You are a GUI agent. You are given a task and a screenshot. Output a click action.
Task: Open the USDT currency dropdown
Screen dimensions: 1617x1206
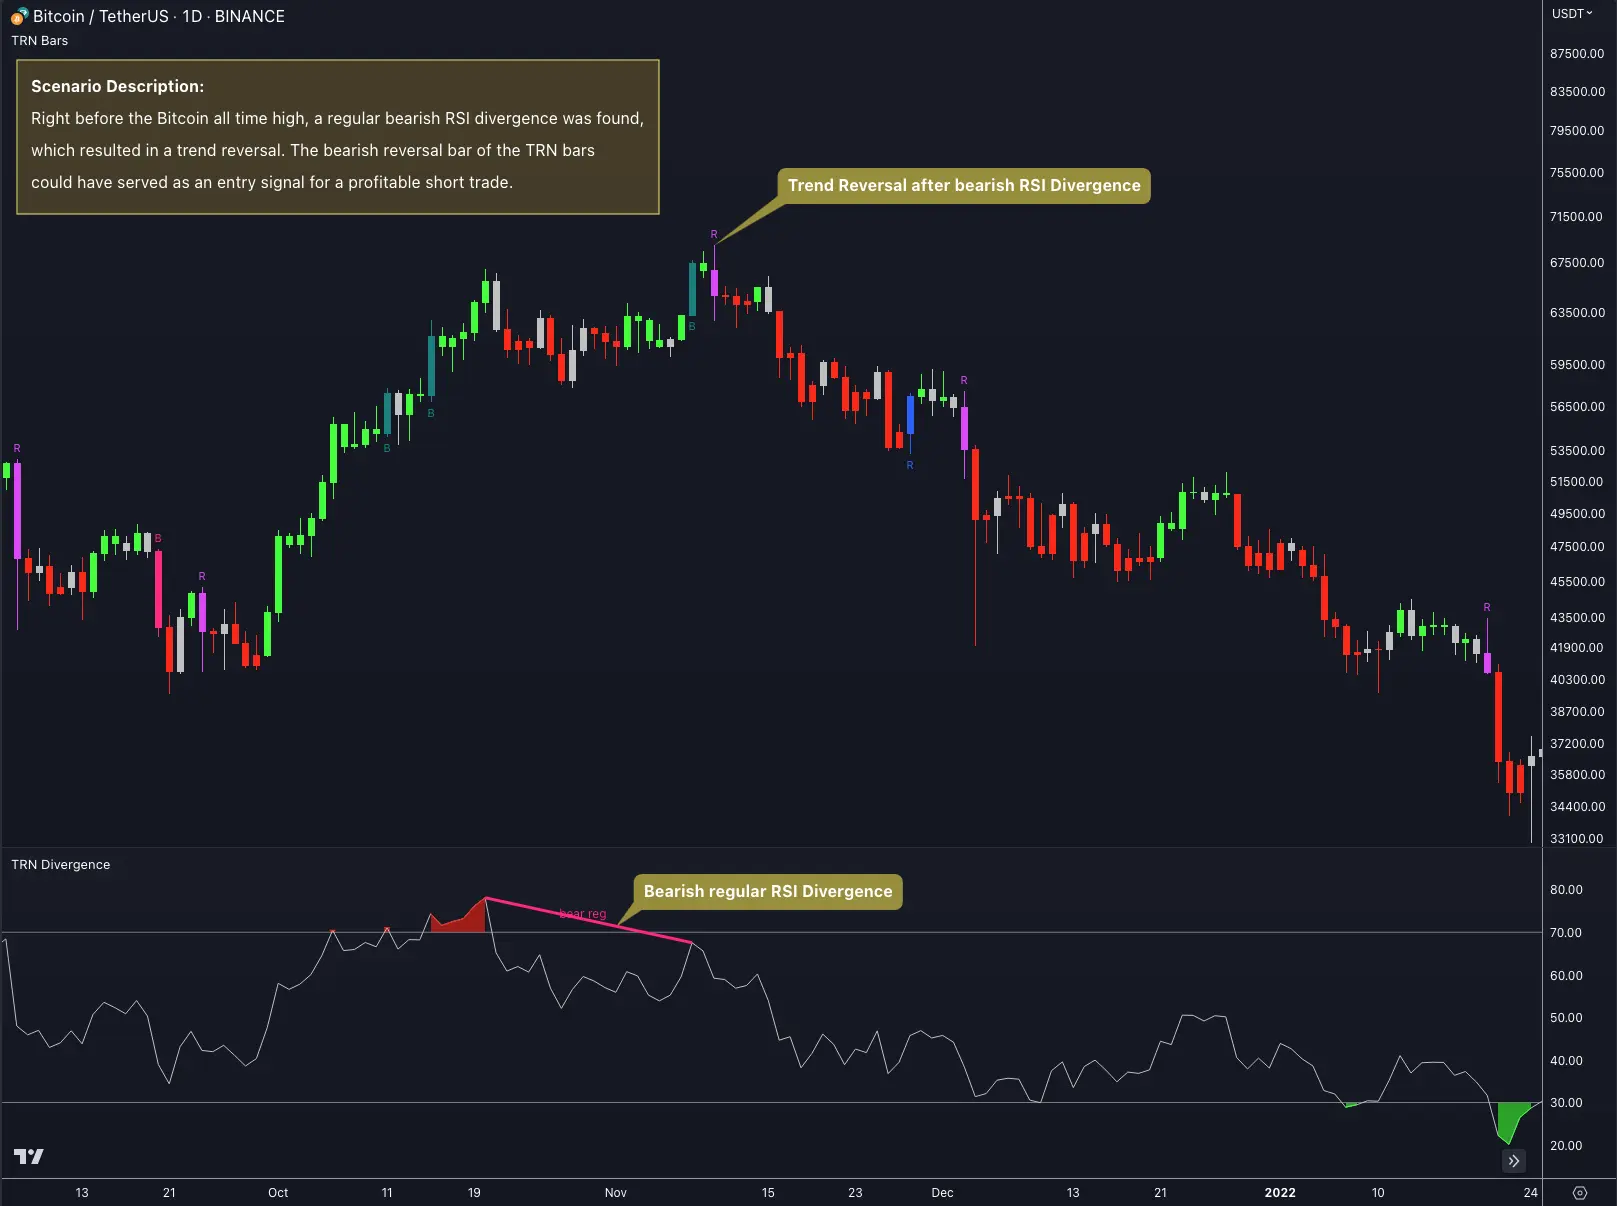click(1572, 14)
